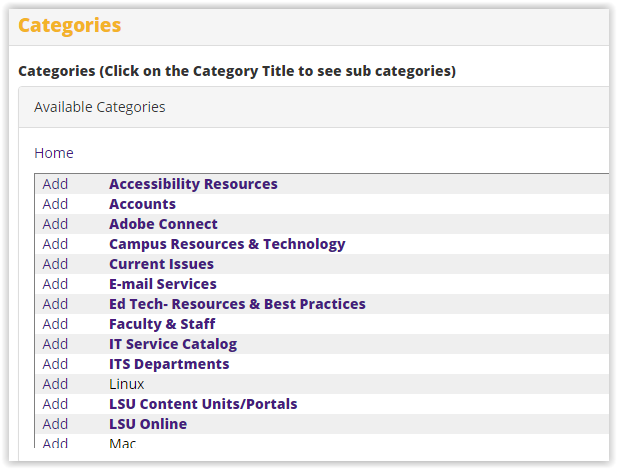Screen dimensions: 617x469
Task: Add the Adobe Connect category
Action: pos(55,224)
